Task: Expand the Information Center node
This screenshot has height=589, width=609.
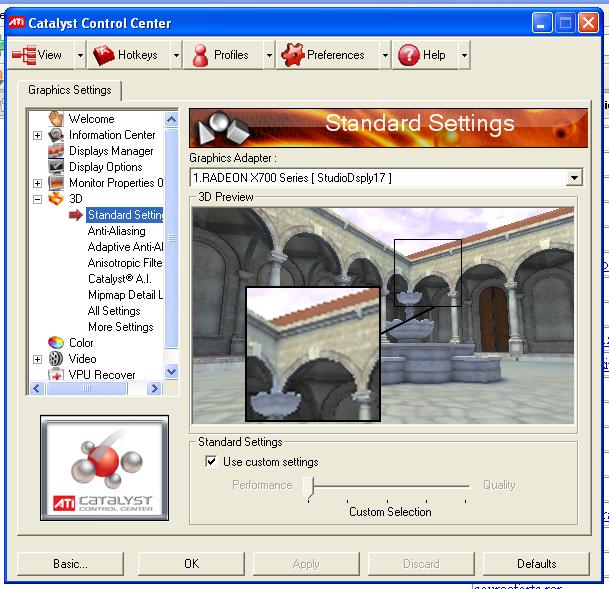Action: tap(37, 135)
